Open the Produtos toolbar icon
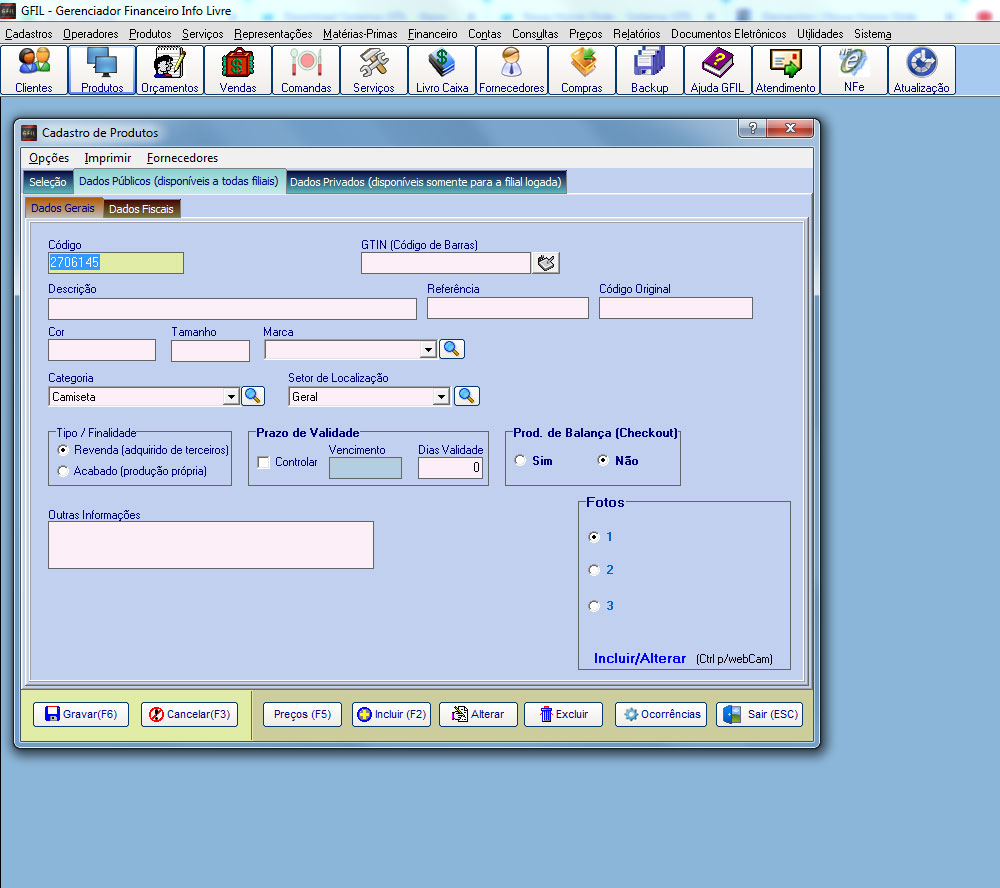Screen dimensions: 1000x888 [x=102, y=70]
